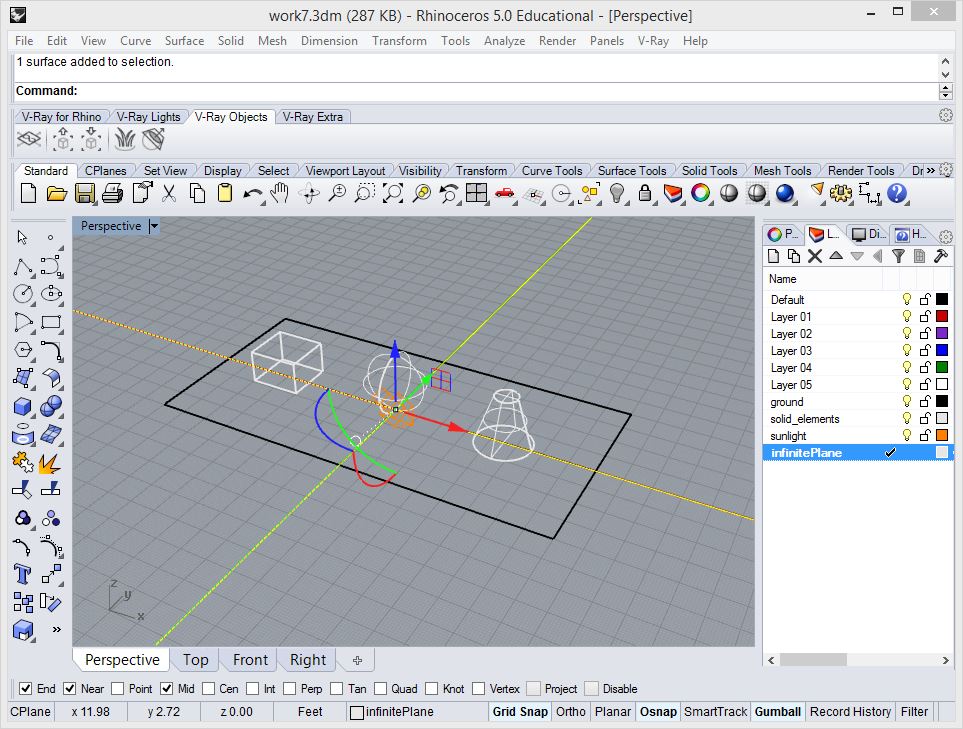This screenshot has width=963, height=729.
Task: Click the padlock Lock objects icon
Action: [x=645, y=194]
